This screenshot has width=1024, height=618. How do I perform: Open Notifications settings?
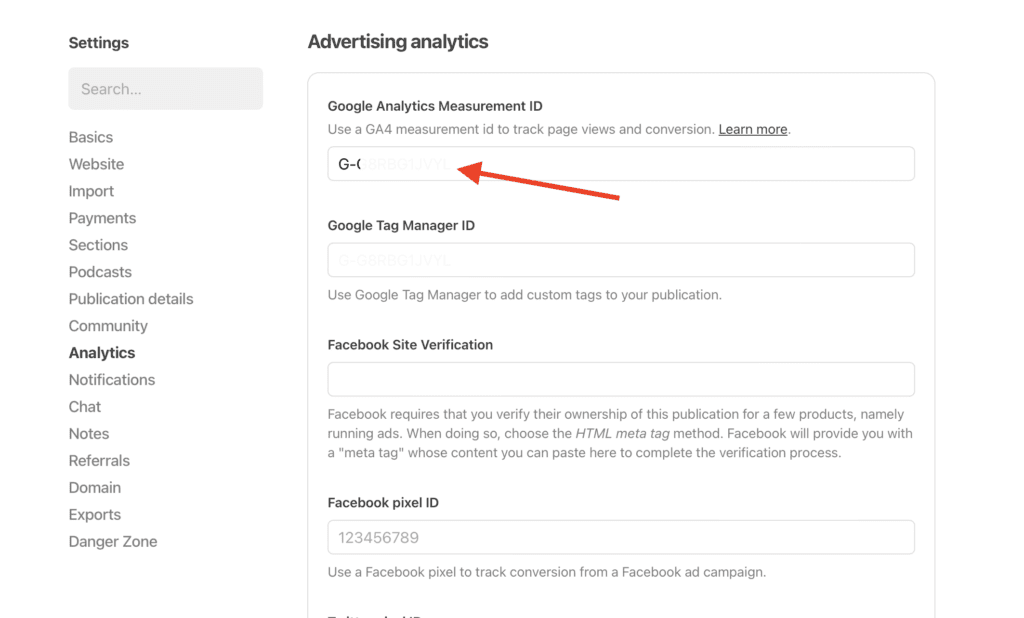(x=112, y=380)
